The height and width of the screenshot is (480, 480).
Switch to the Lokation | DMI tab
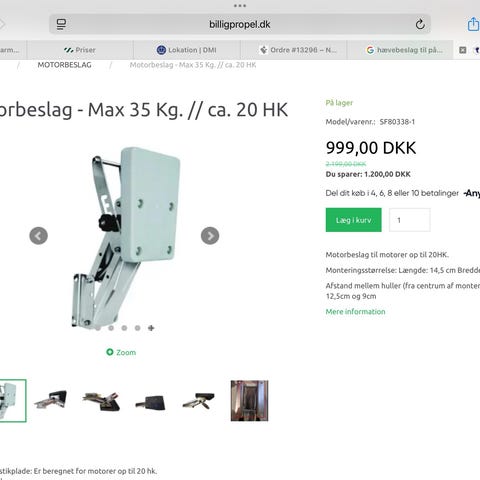click(x=187, y=50)
